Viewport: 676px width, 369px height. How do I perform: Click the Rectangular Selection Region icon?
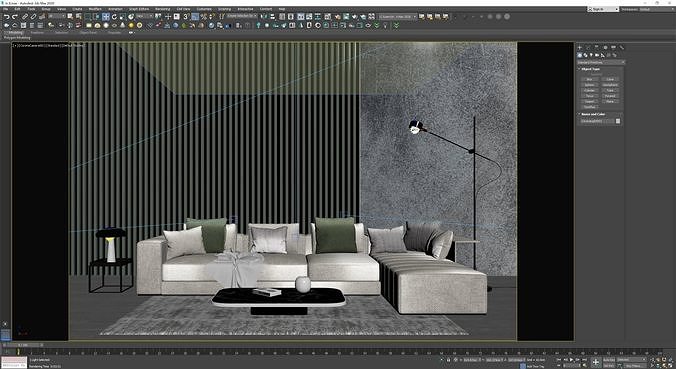coord(88,16)
